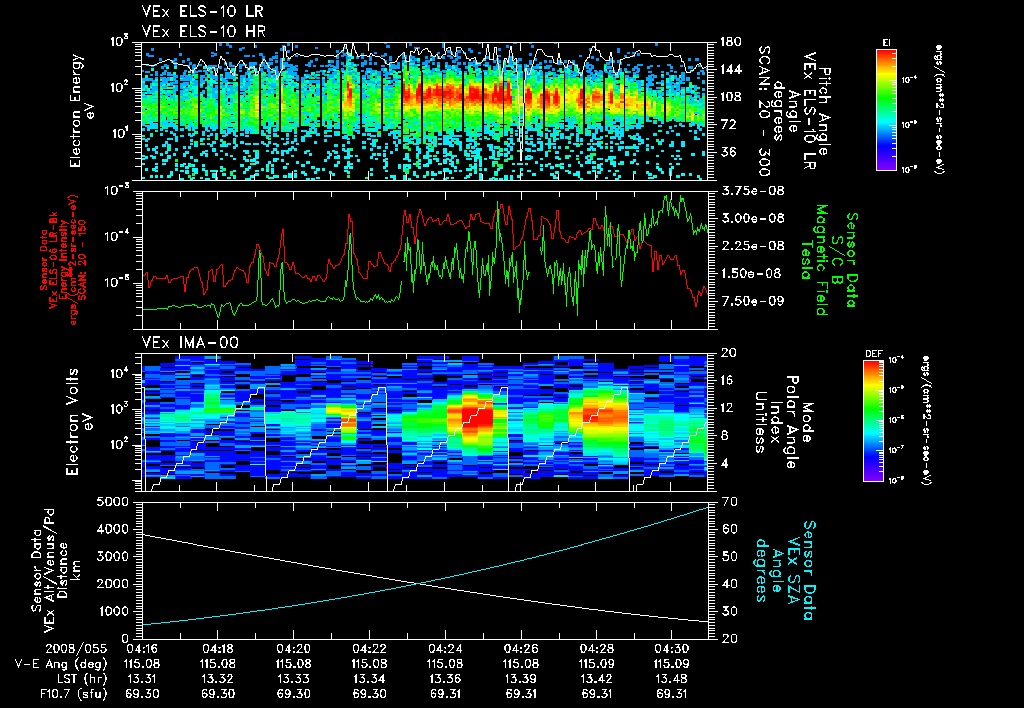Click the 04:28 time label

click(x=597, y=649)
